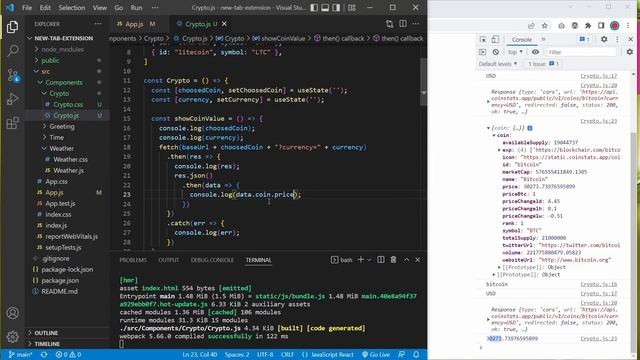Screen dimensions: 640x360
Task: Create a live expression with eye icon
Action: [x=535, y=52]
